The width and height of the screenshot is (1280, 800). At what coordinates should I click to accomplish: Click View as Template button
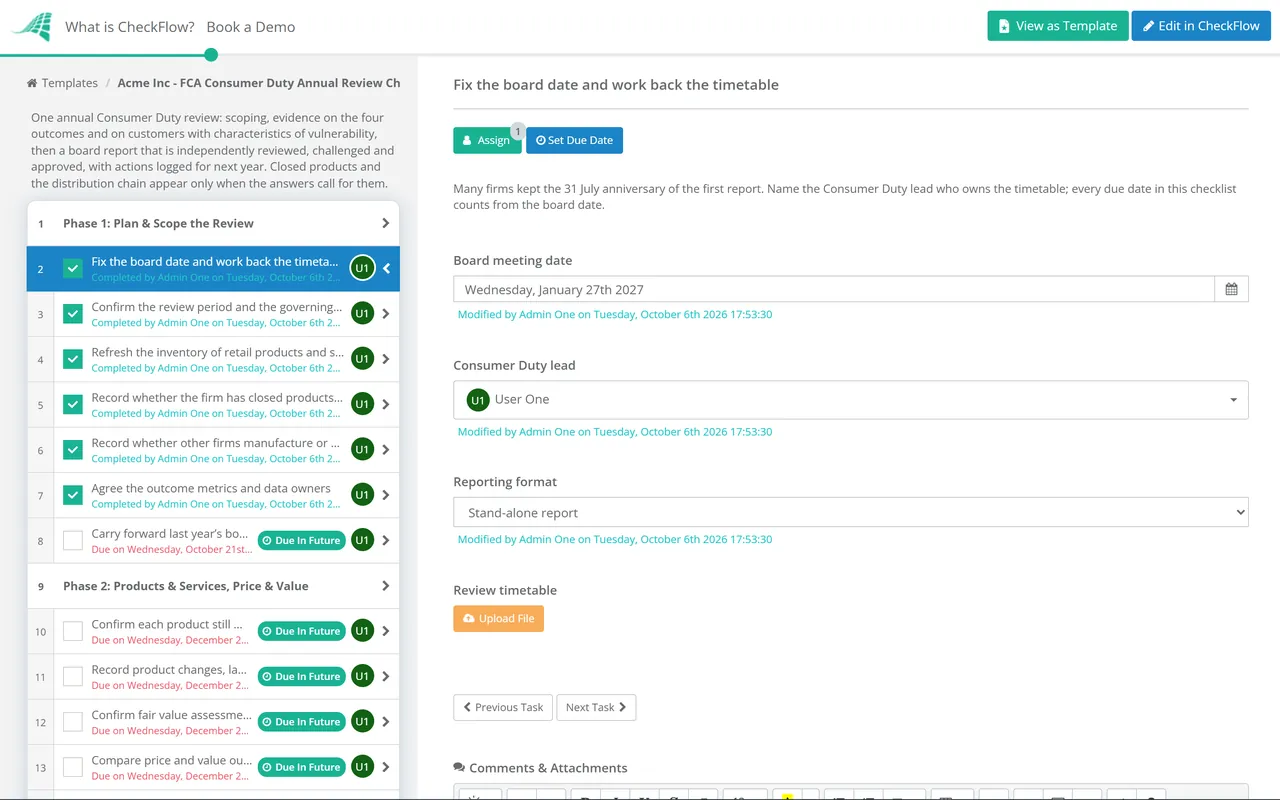coord(1058,26)
